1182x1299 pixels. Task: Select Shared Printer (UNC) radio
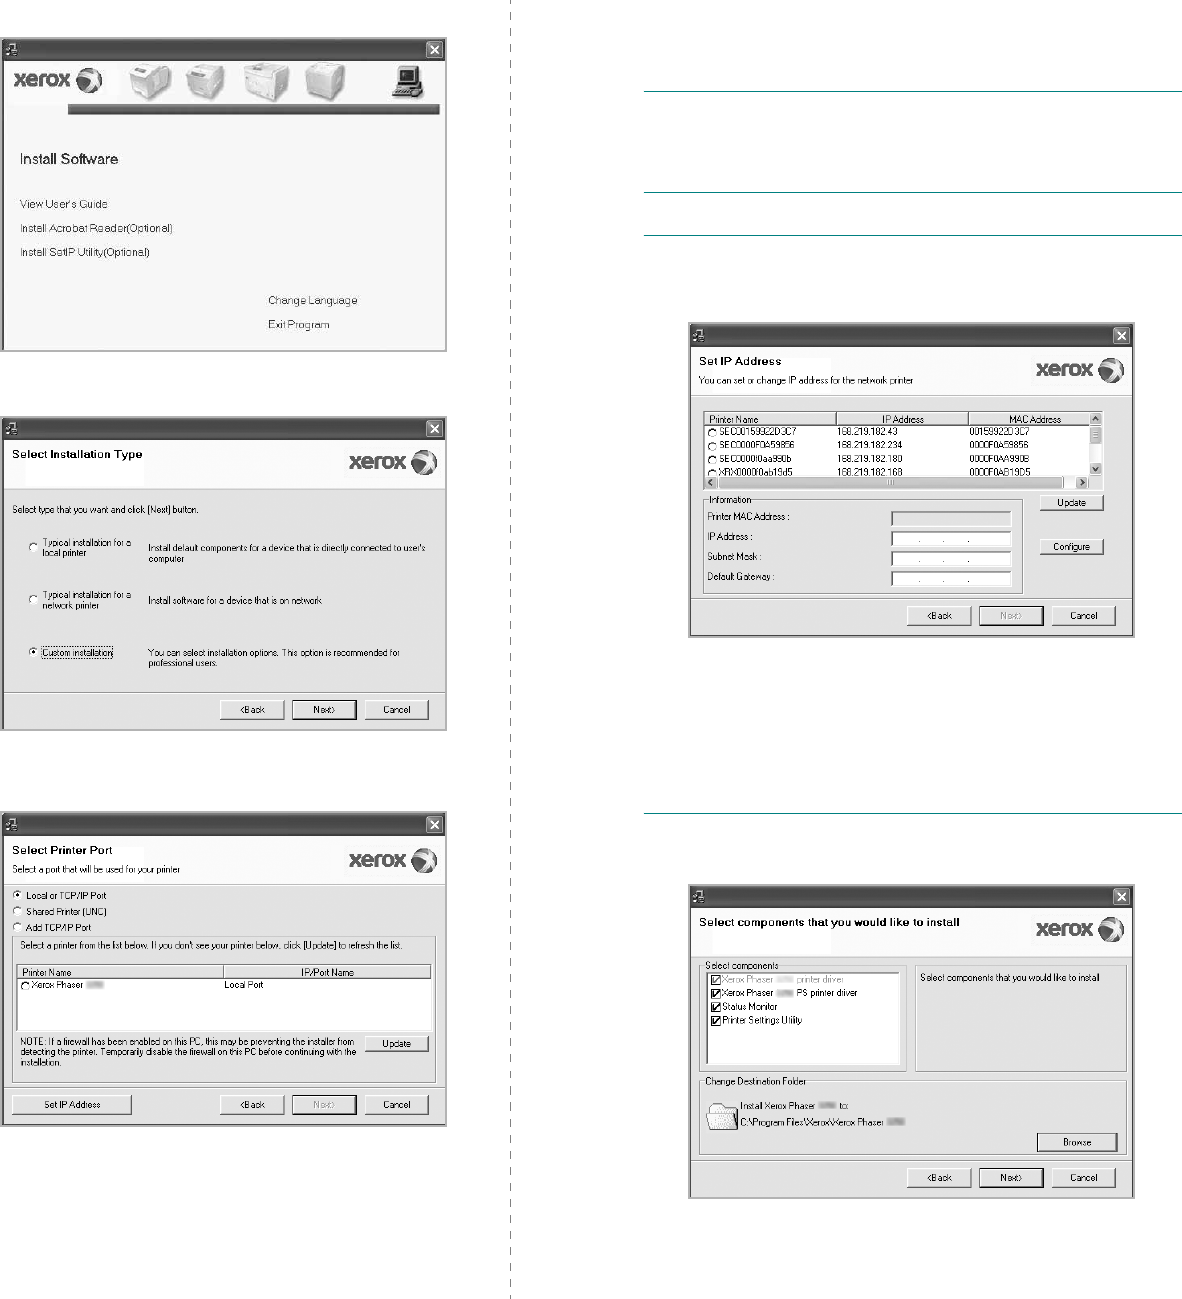click(18, 911)
